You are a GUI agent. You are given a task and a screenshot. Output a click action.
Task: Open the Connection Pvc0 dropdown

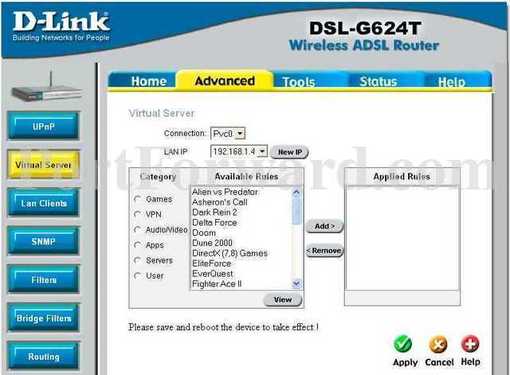pos(228,134)
